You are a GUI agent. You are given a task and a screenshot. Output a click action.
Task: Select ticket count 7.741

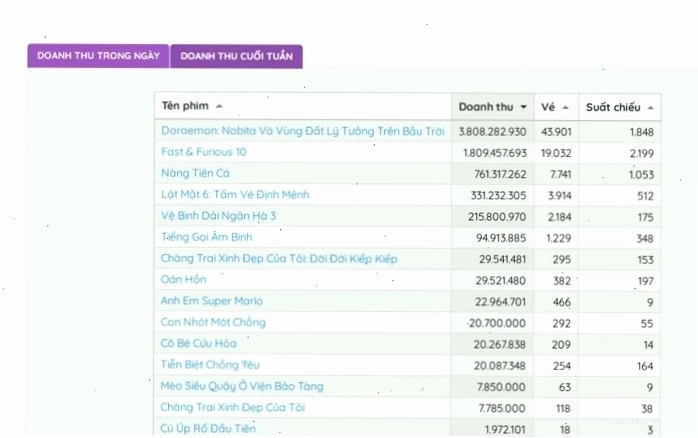[561, 174]
